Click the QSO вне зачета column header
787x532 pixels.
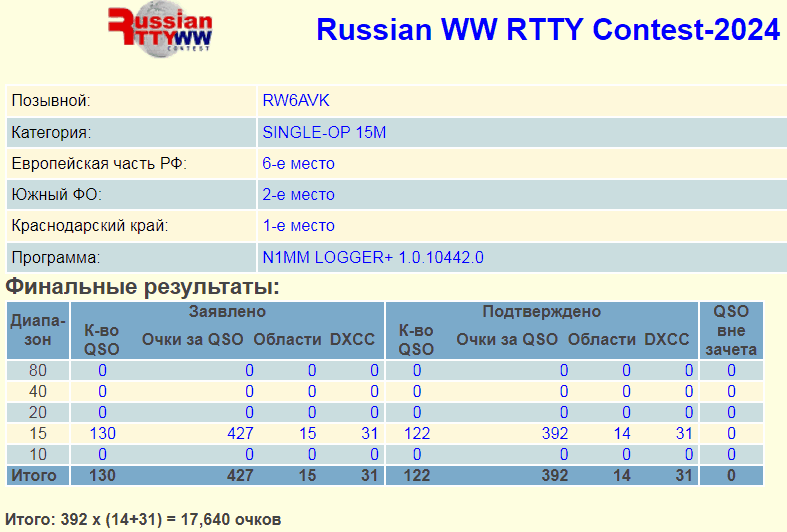pyautogui.click(x=731, y=330)
